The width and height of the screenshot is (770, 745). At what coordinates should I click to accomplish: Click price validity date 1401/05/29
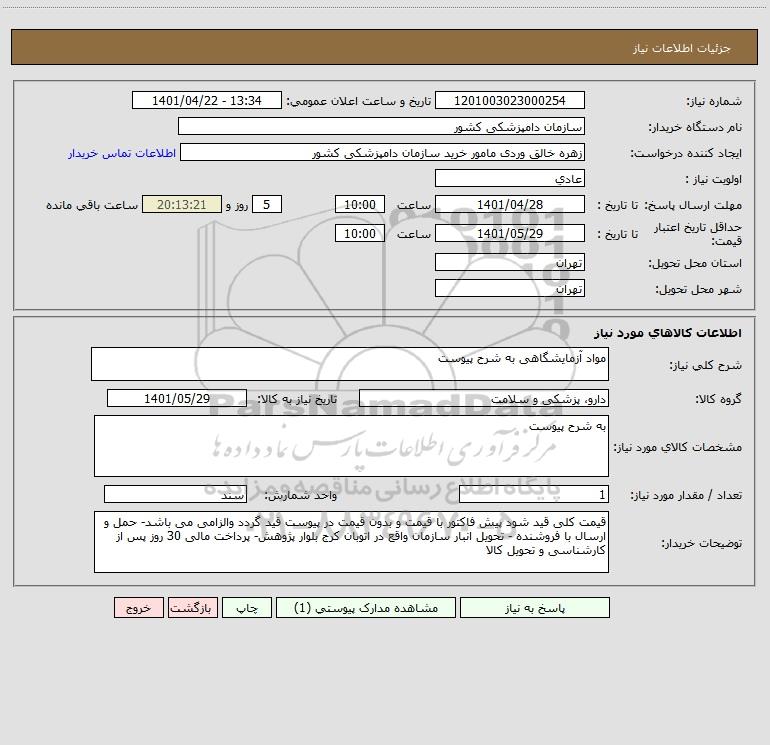point(510,233)
